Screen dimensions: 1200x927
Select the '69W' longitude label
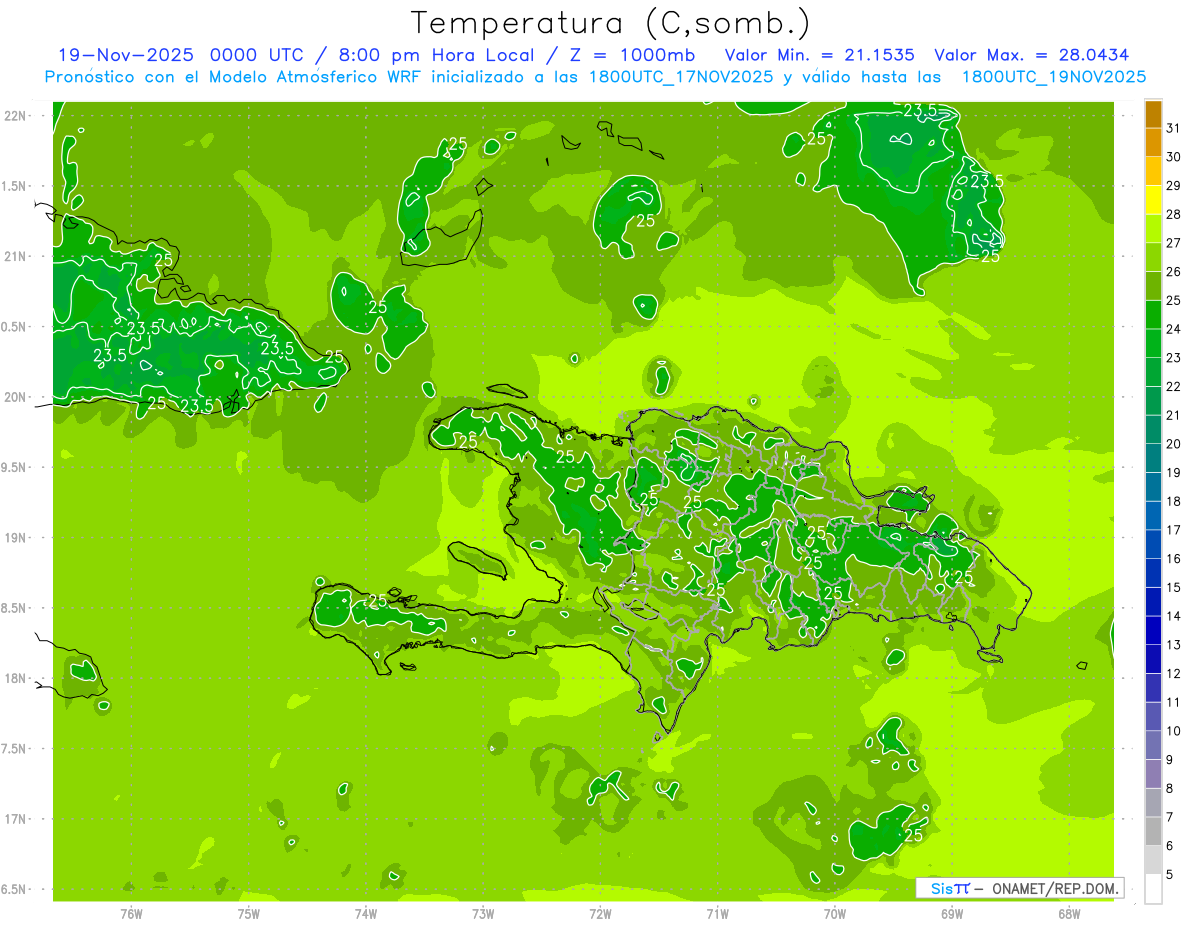952,914
